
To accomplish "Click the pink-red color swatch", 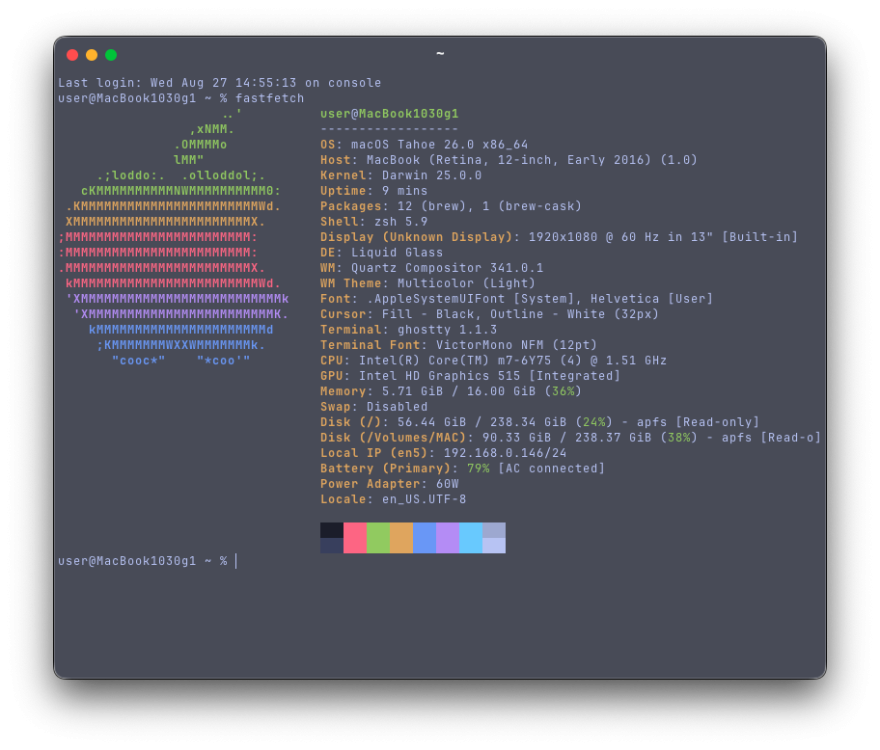I will (x=355, y=538).
